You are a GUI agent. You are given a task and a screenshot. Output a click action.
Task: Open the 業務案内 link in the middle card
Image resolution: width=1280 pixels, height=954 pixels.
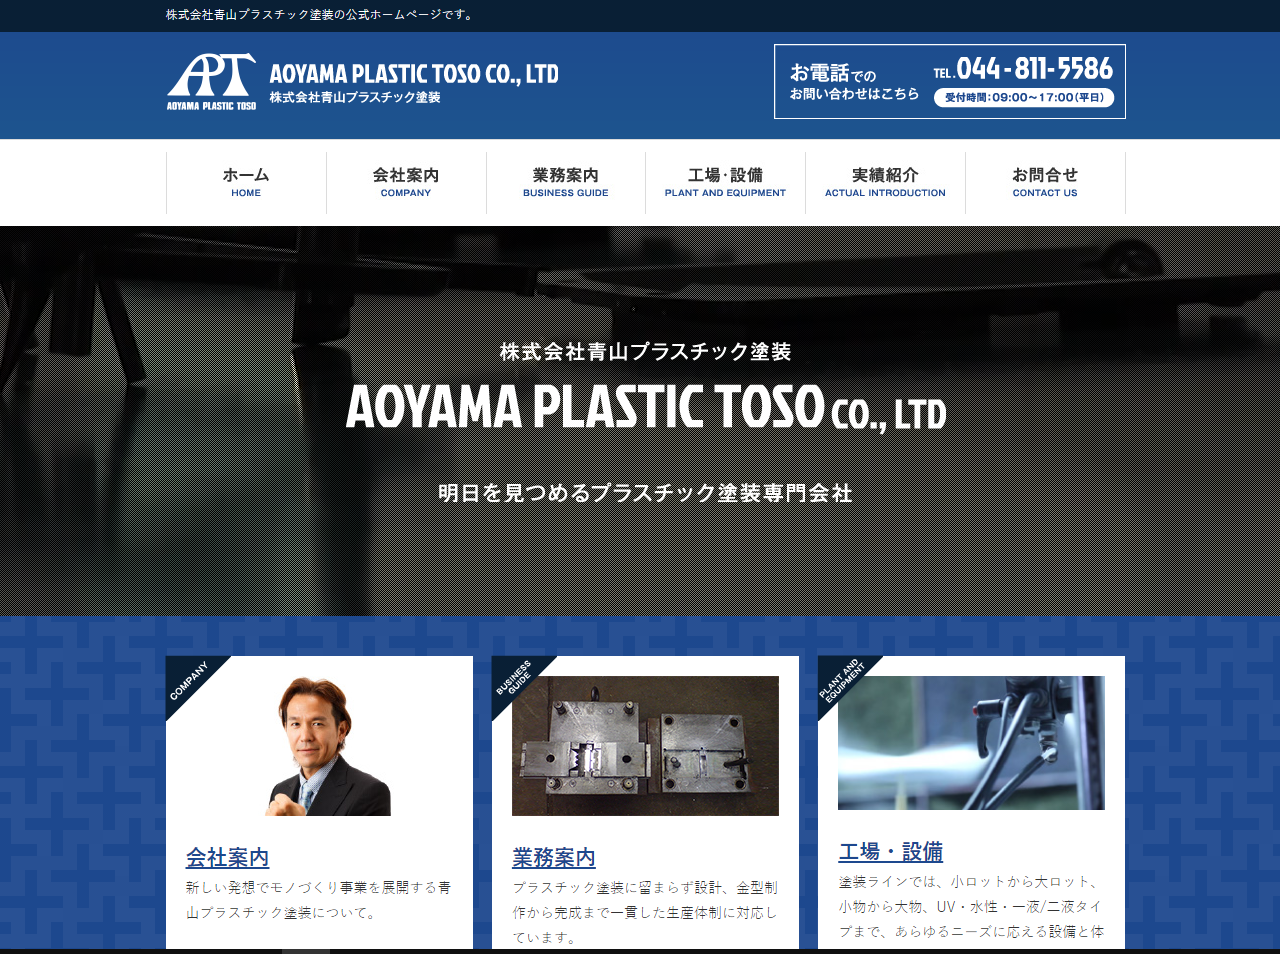pyautogui.click(x=553, y=858)
